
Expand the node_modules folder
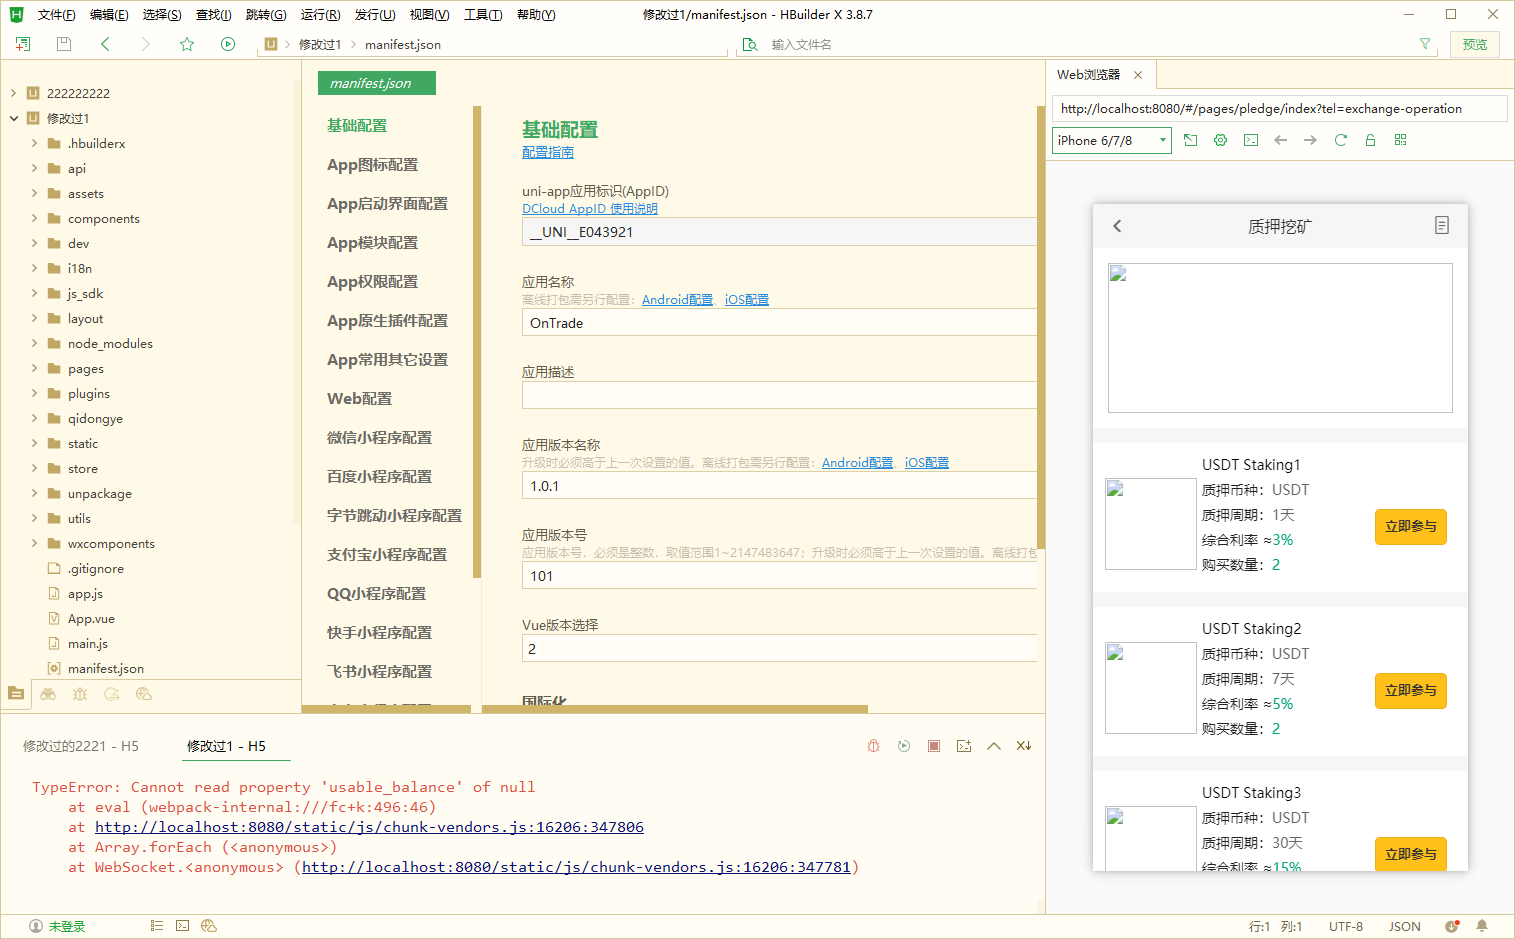point(34,343)
